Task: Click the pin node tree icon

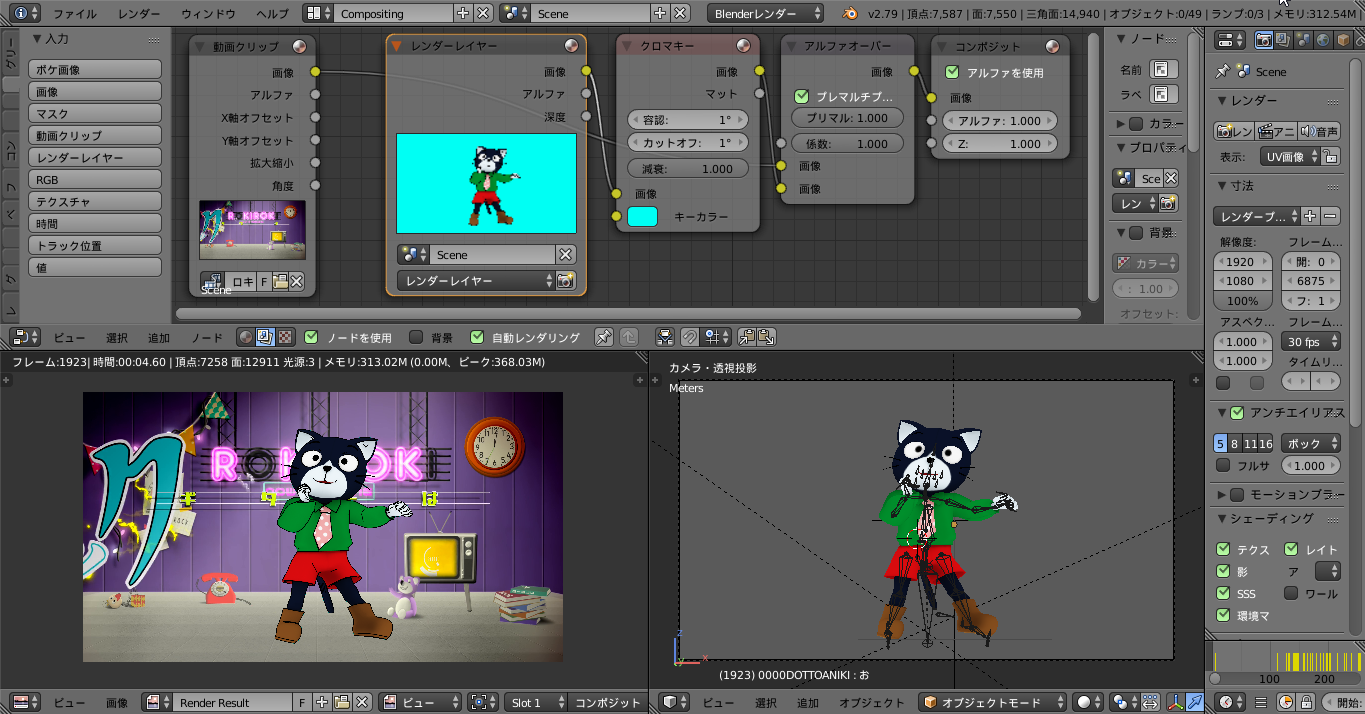Action: tap(603, 338)
